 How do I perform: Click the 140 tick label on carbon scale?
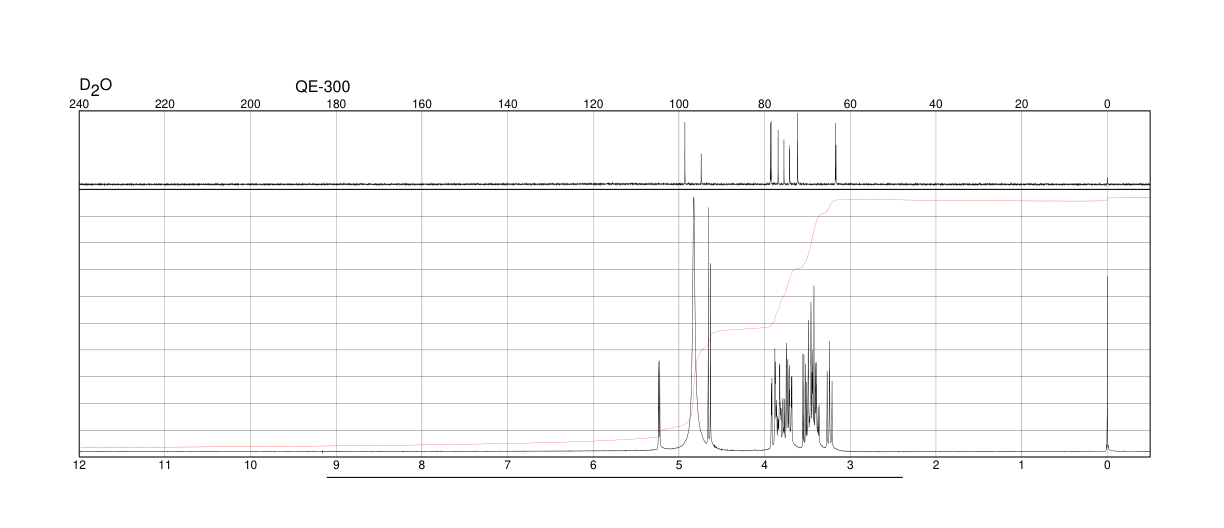(x=508, y=104)
